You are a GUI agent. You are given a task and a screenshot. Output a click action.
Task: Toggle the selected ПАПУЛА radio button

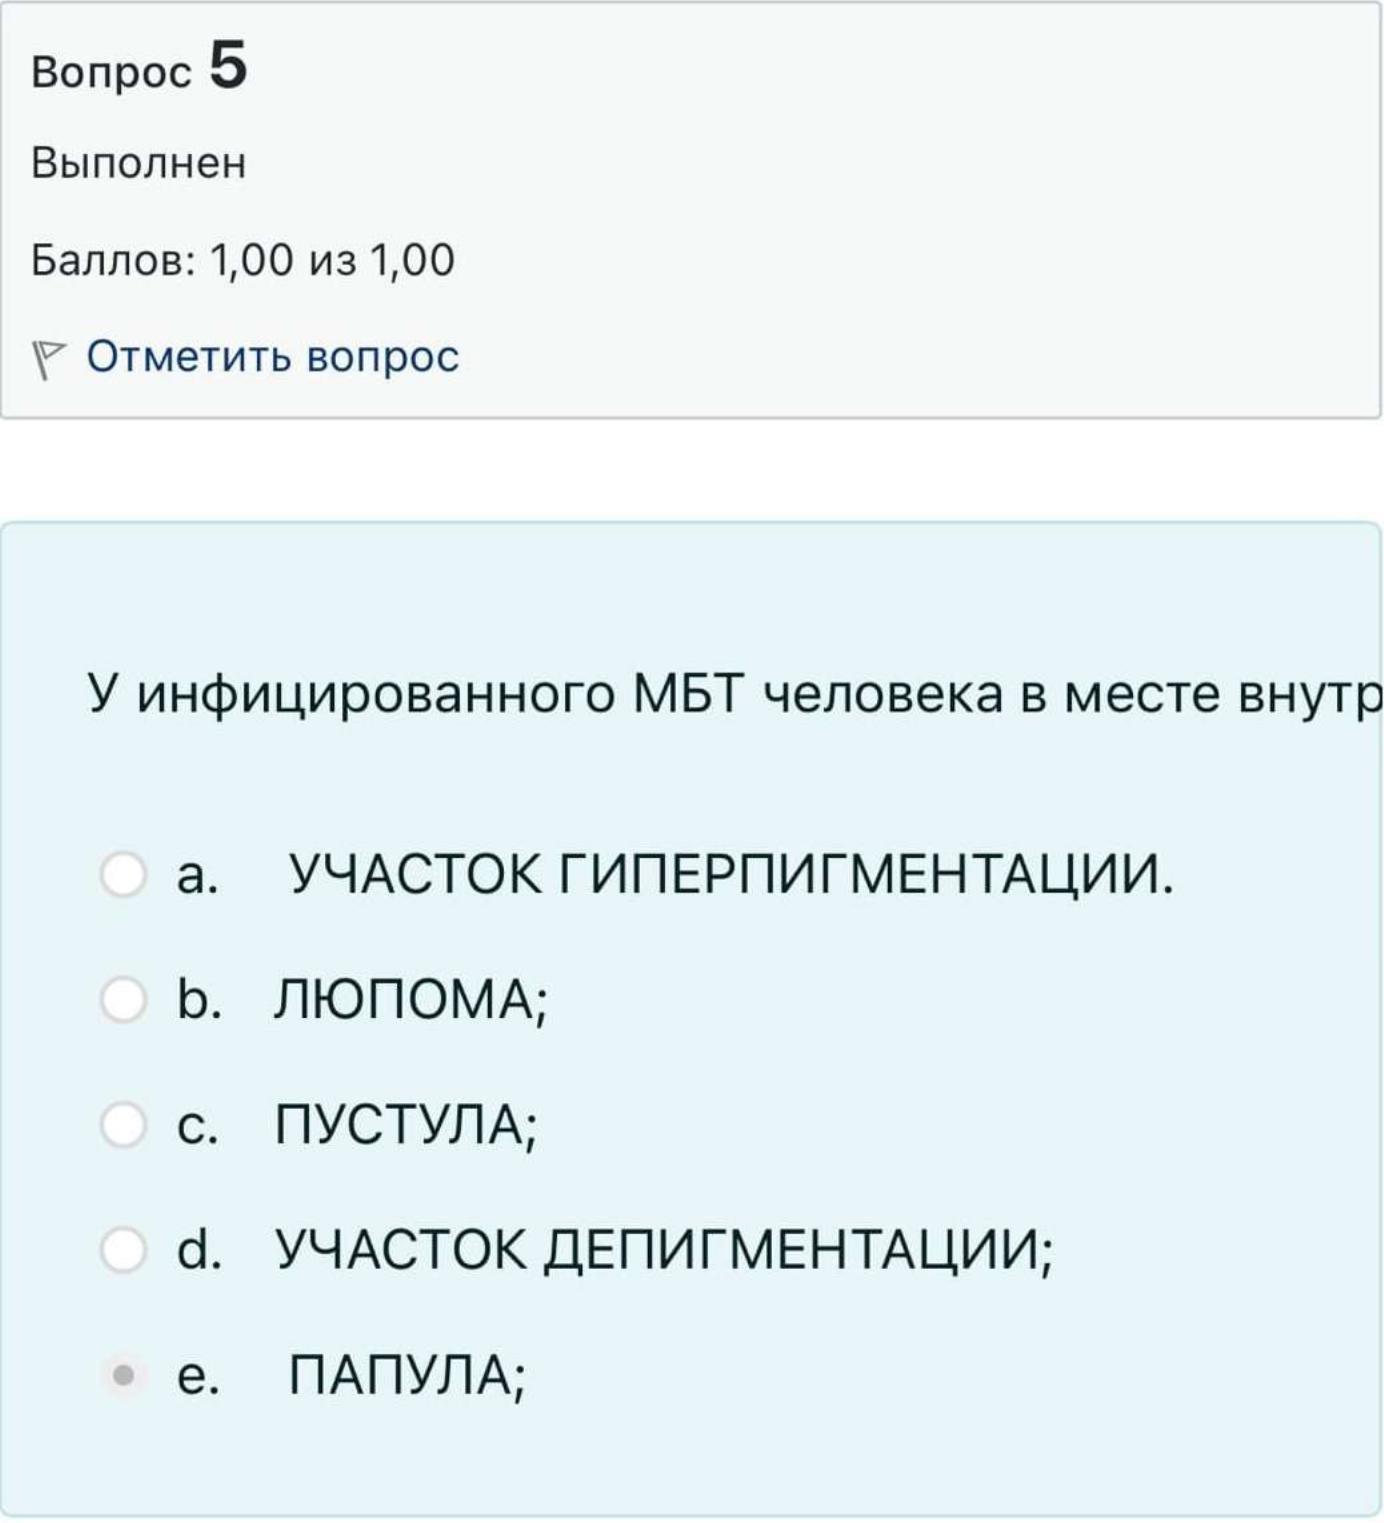point(123,1376)
